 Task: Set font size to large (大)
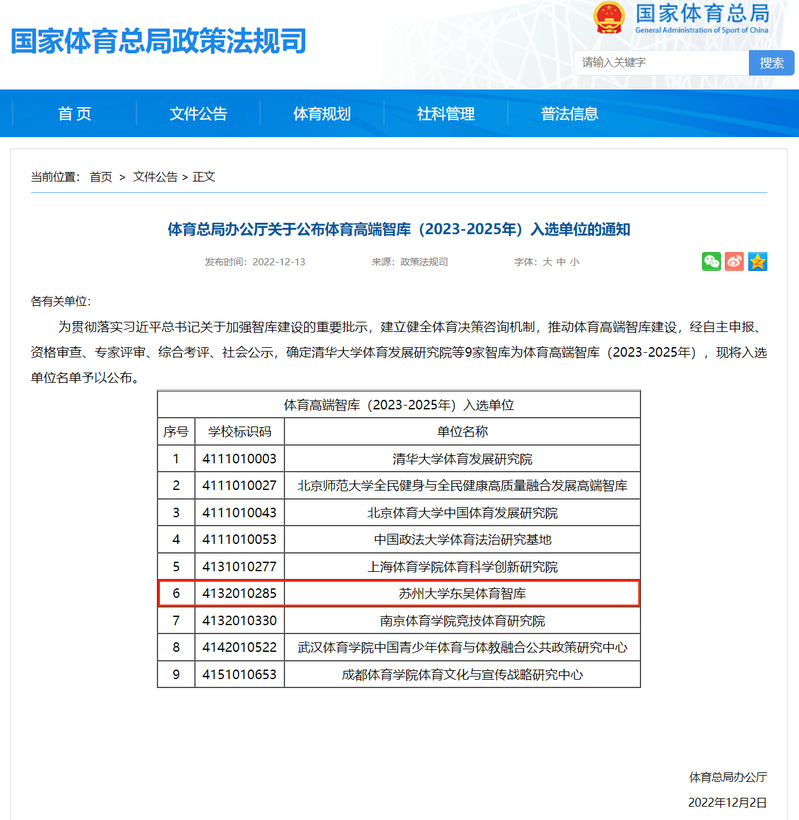coord(547,262)
